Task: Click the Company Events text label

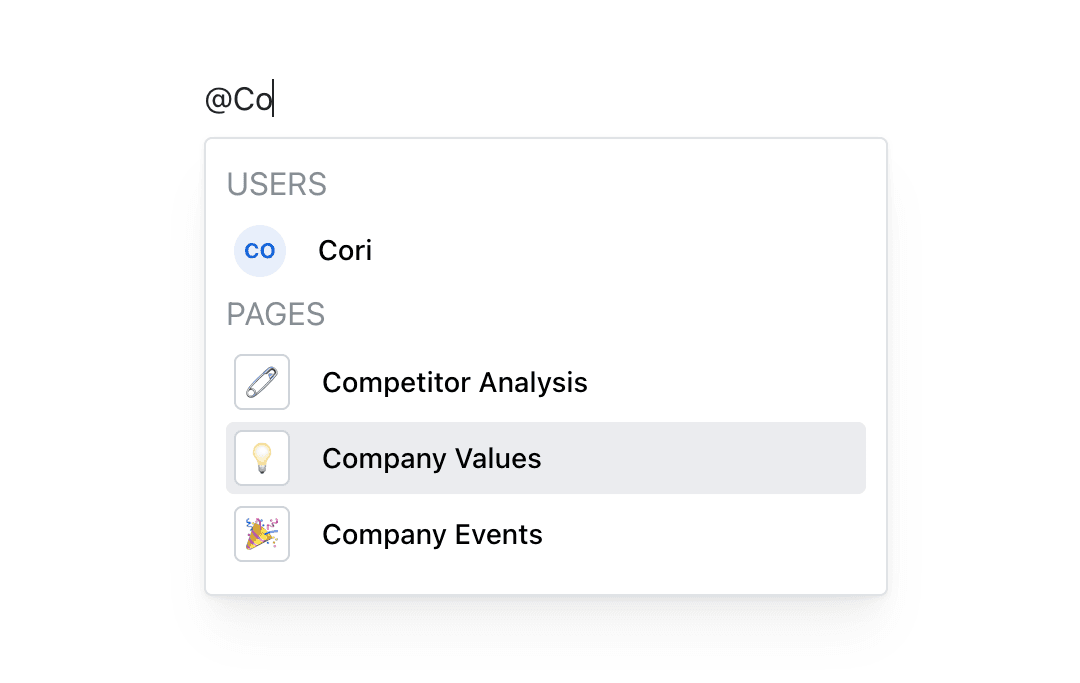Action: [432, 535]
